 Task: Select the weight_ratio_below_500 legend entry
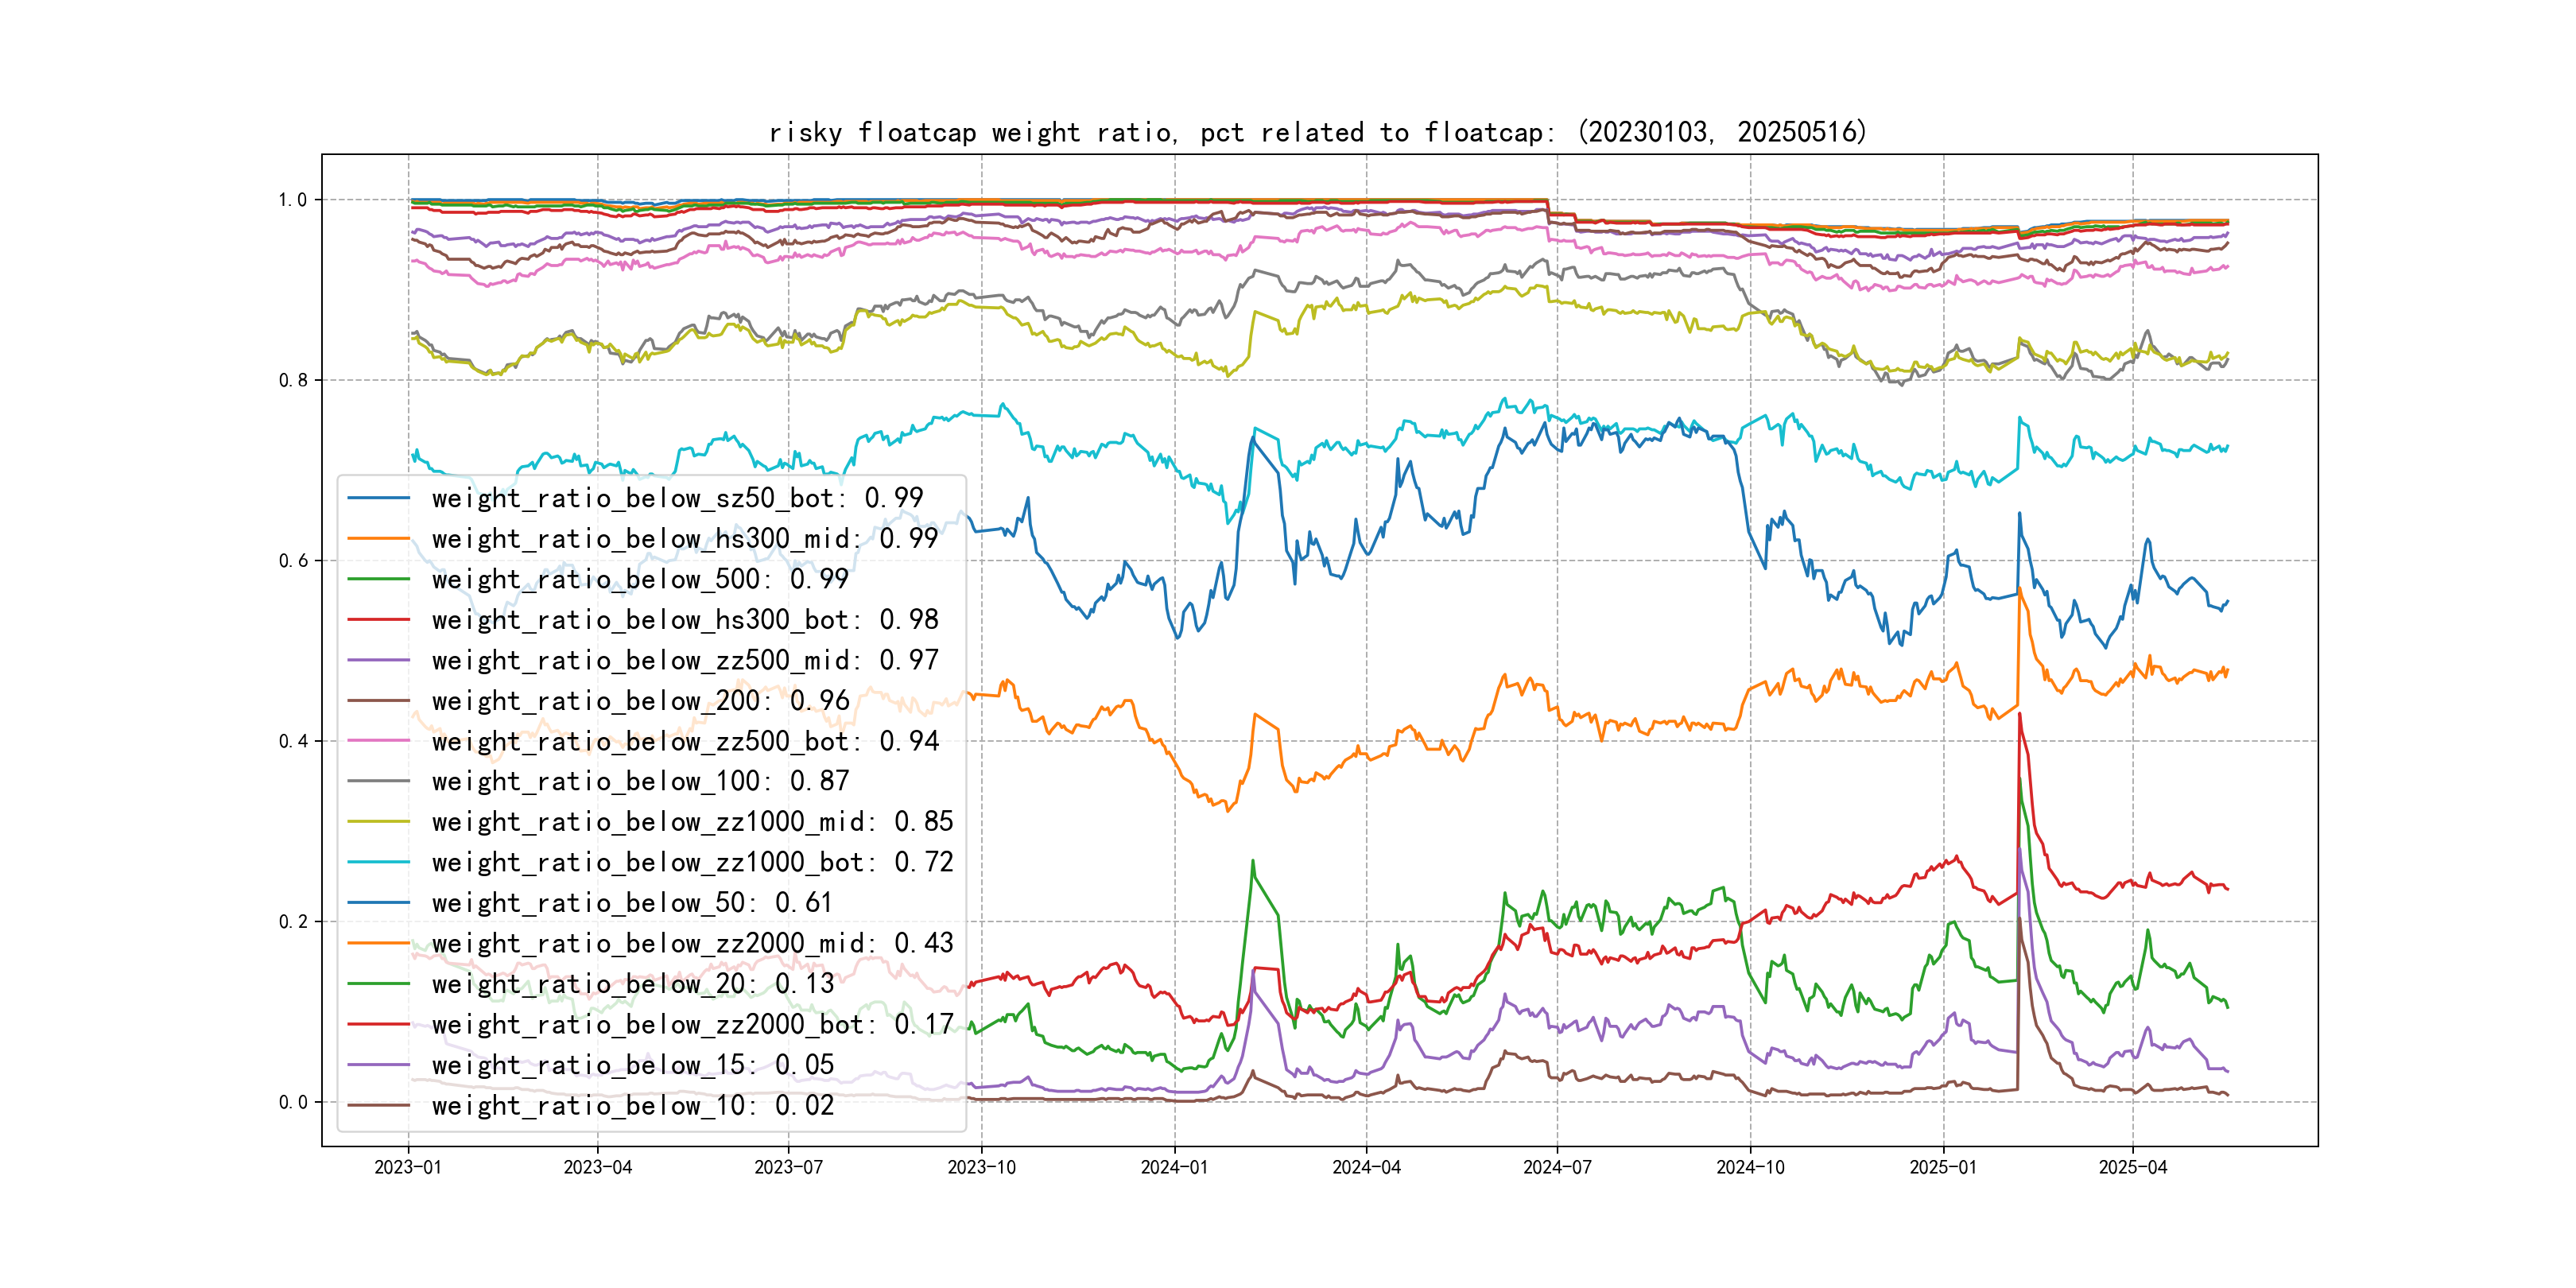click(x=639, y=579)
